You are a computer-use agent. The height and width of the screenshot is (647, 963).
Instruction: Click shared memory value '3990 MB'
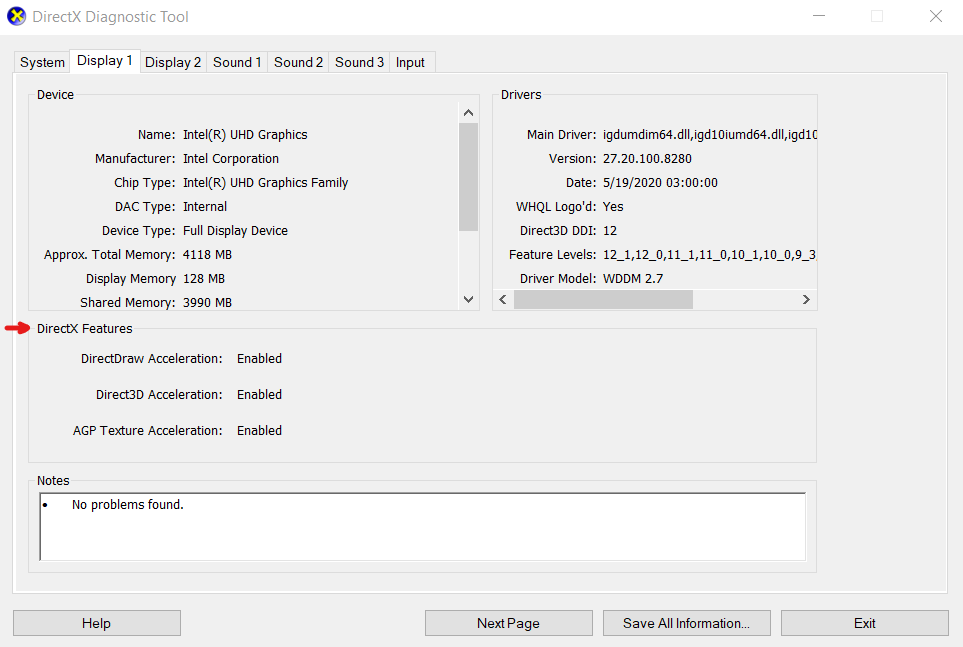(x=207, y=302)
